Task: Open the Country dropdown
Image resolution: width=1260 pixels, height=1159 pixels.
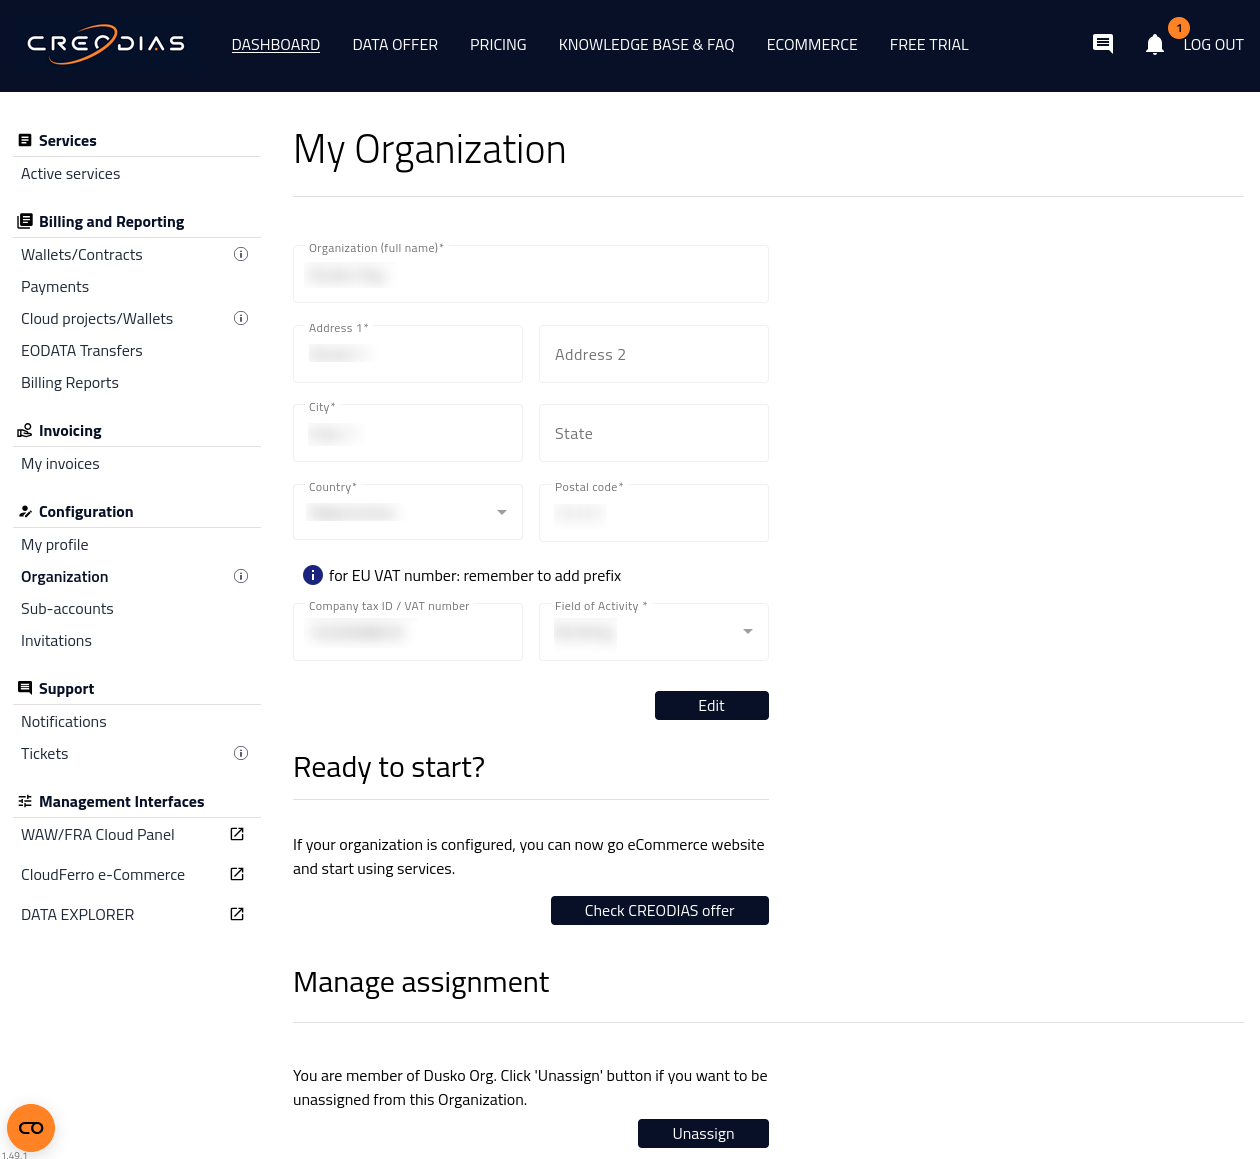Action: click(501, 512)
